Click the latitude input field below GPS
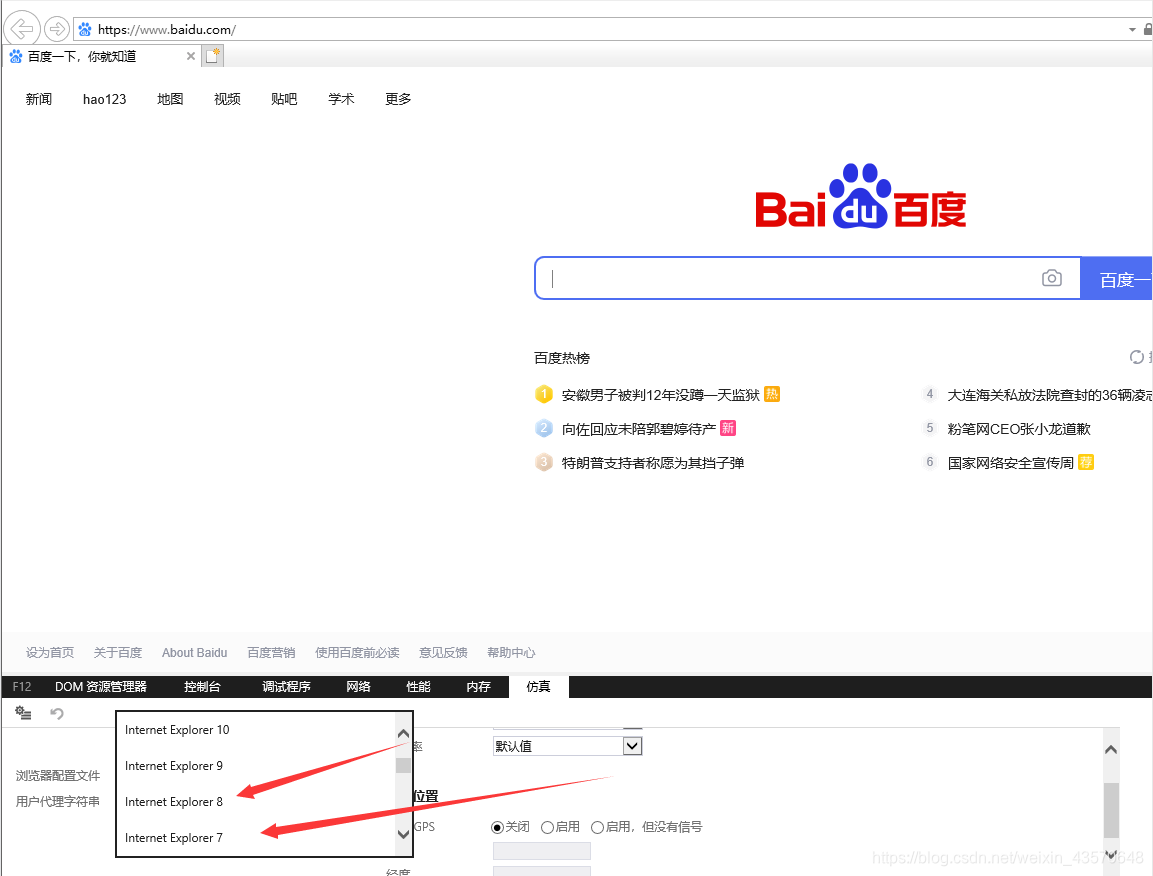Screen dimensions: 1153x876 coord(542,851)
